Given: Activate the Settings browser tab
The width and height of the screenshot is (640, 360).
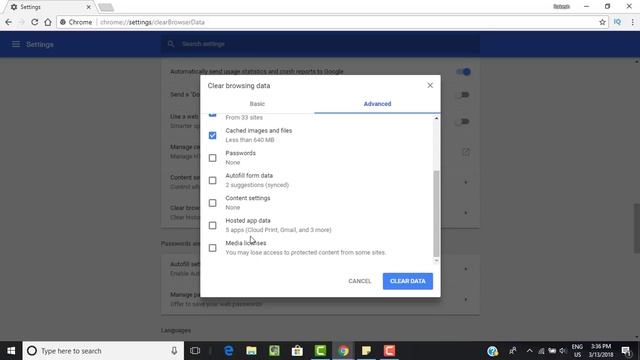Looking at the screenshot, I should [48, 7].
